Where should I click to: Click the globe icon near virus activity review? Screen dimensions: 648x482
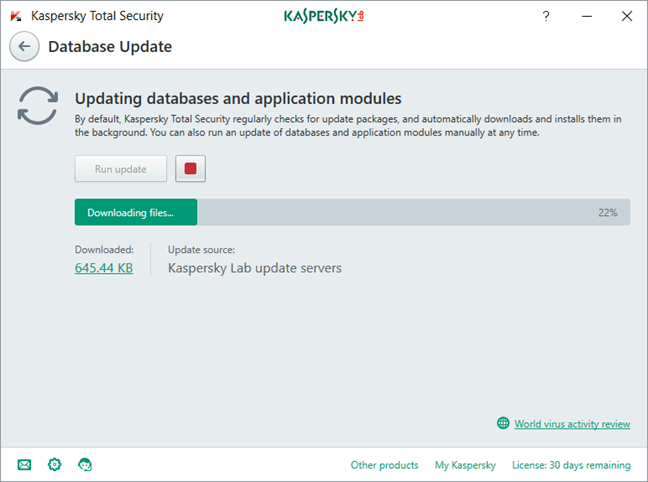503,423
